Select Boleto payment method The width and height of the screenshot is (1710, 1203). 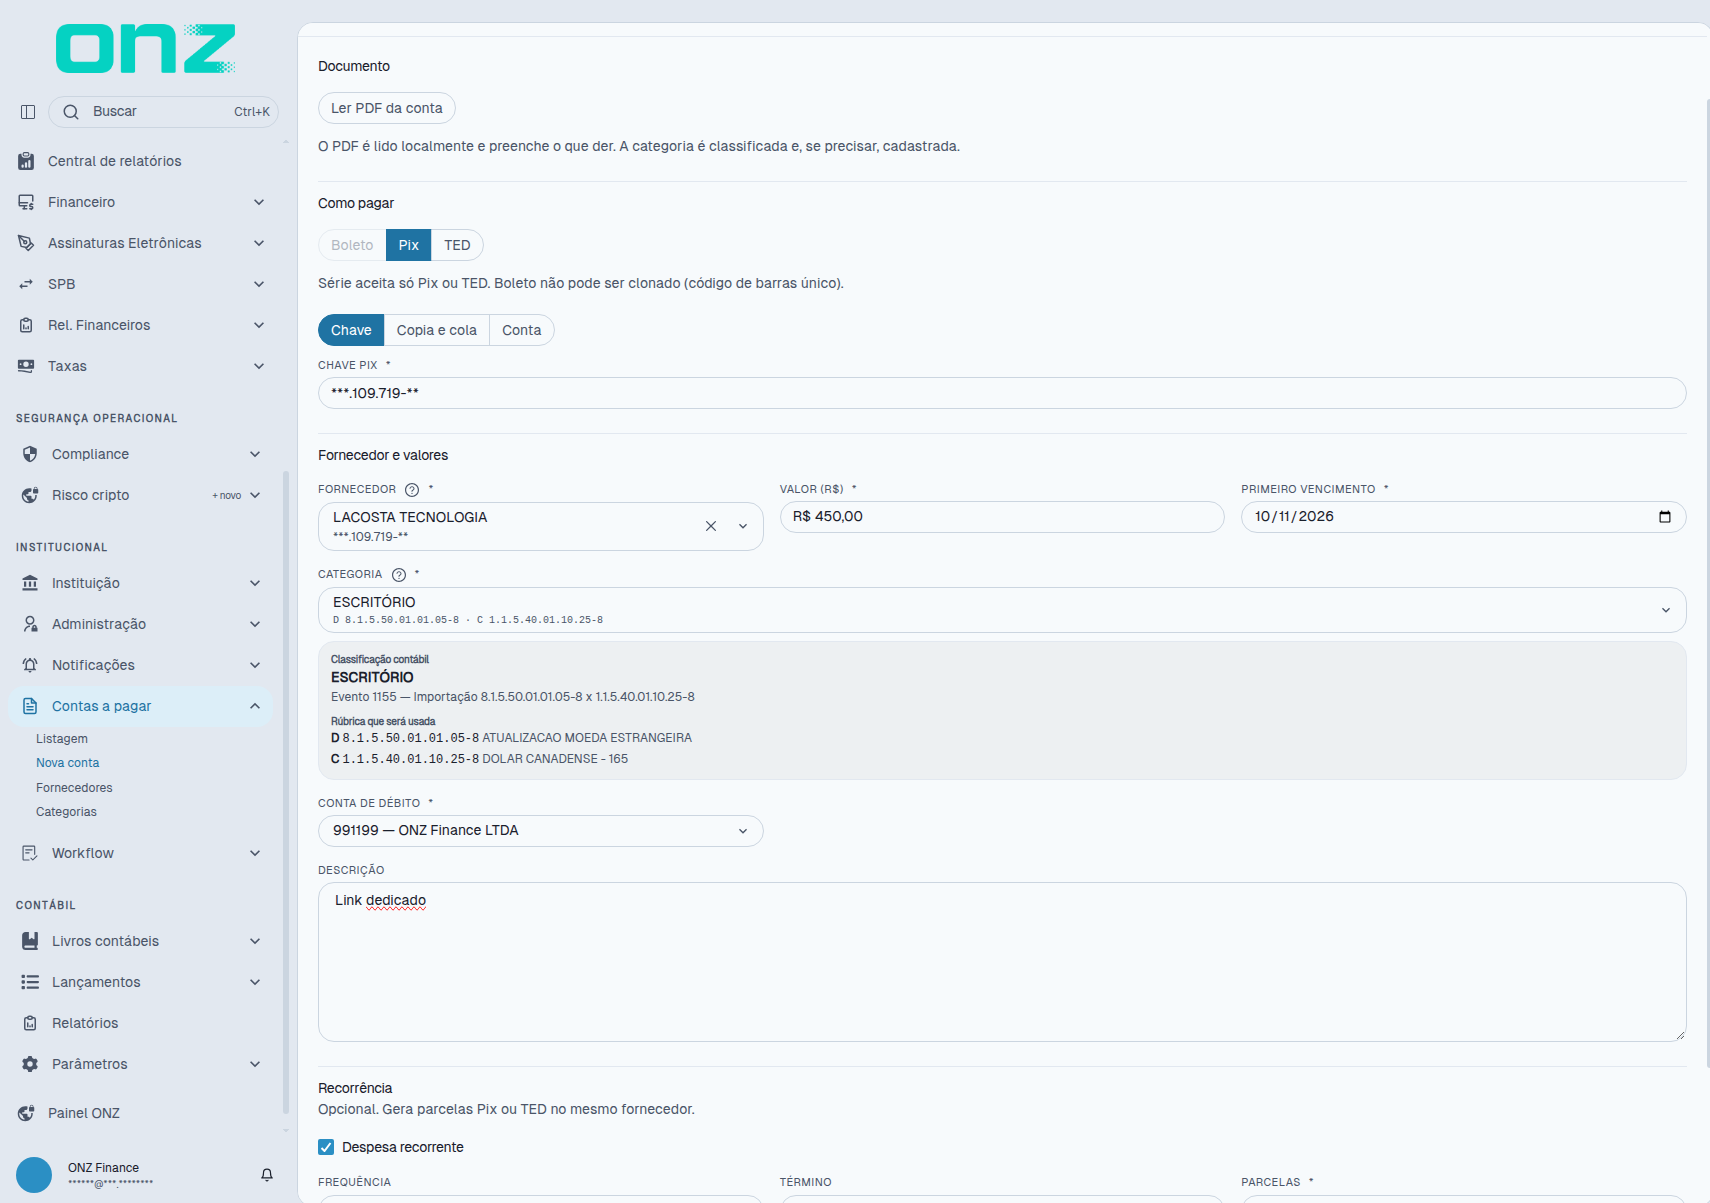tap(352, 245)
